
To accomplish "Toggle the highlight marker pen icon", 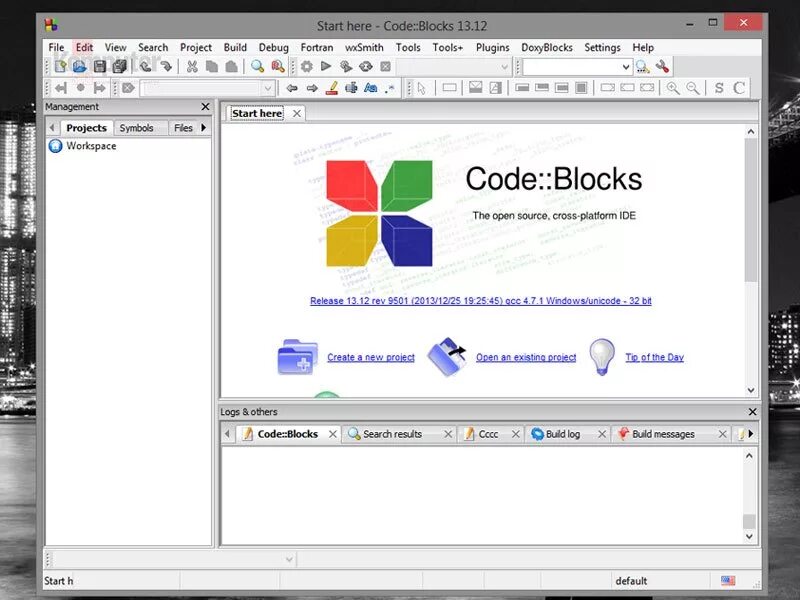I will click(x=332, y=88).
